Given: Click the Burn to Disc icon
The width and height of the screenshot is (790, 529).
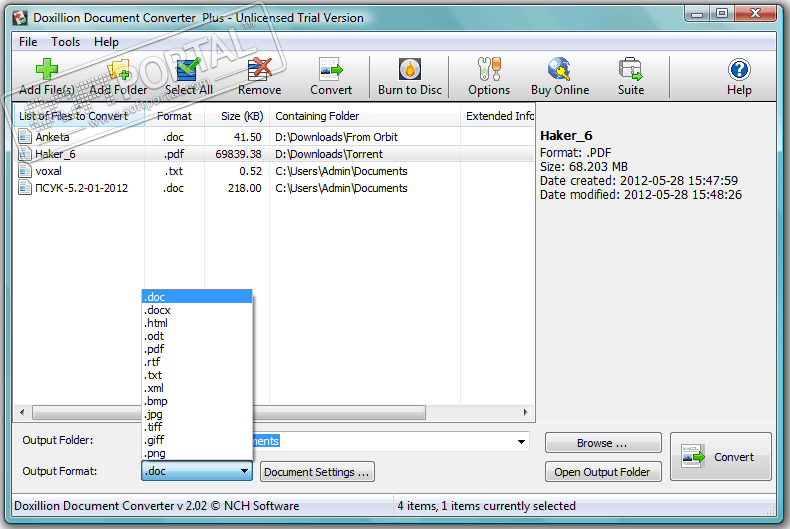Looking at the screenshot, I should pyautogui.click(x=410, y=69).
